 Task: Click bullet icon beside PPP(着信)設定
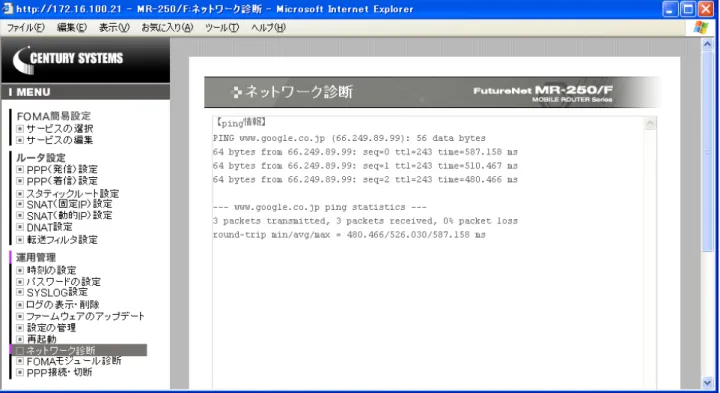point(20,181)
